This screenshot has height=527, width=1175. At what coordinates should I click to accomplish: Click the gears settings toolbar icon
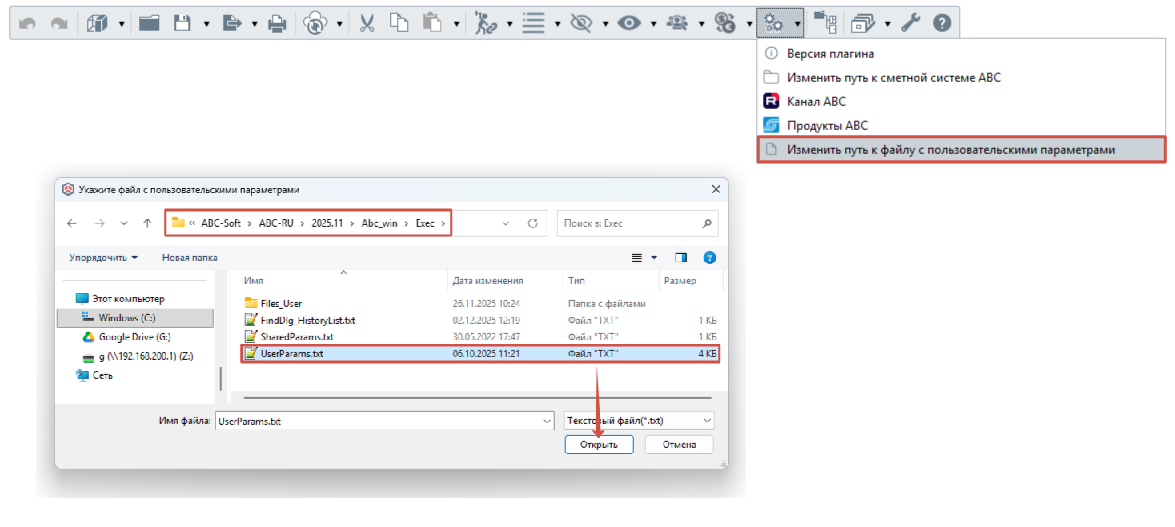[x=773, y=24]
